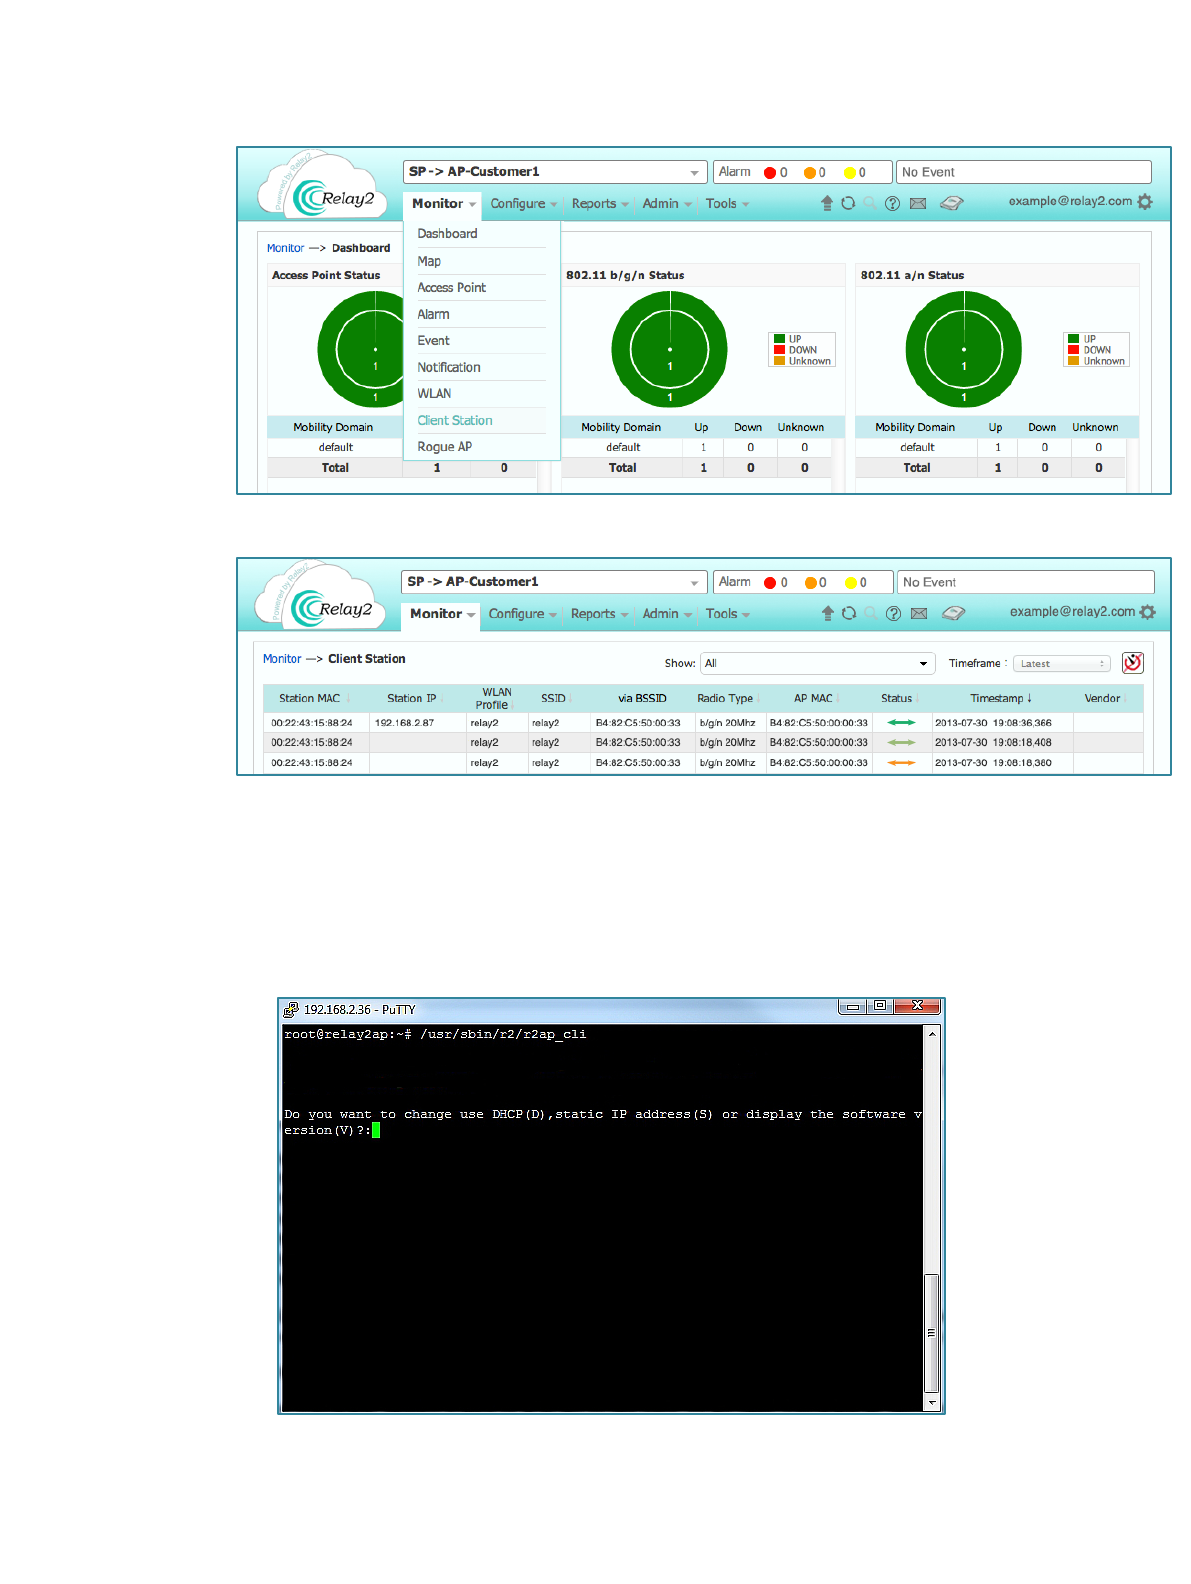Click the orange alarm indicator in Dashboard screenshot
This screenshot has height=1584, width=1191.
click(x=810, y=173)
